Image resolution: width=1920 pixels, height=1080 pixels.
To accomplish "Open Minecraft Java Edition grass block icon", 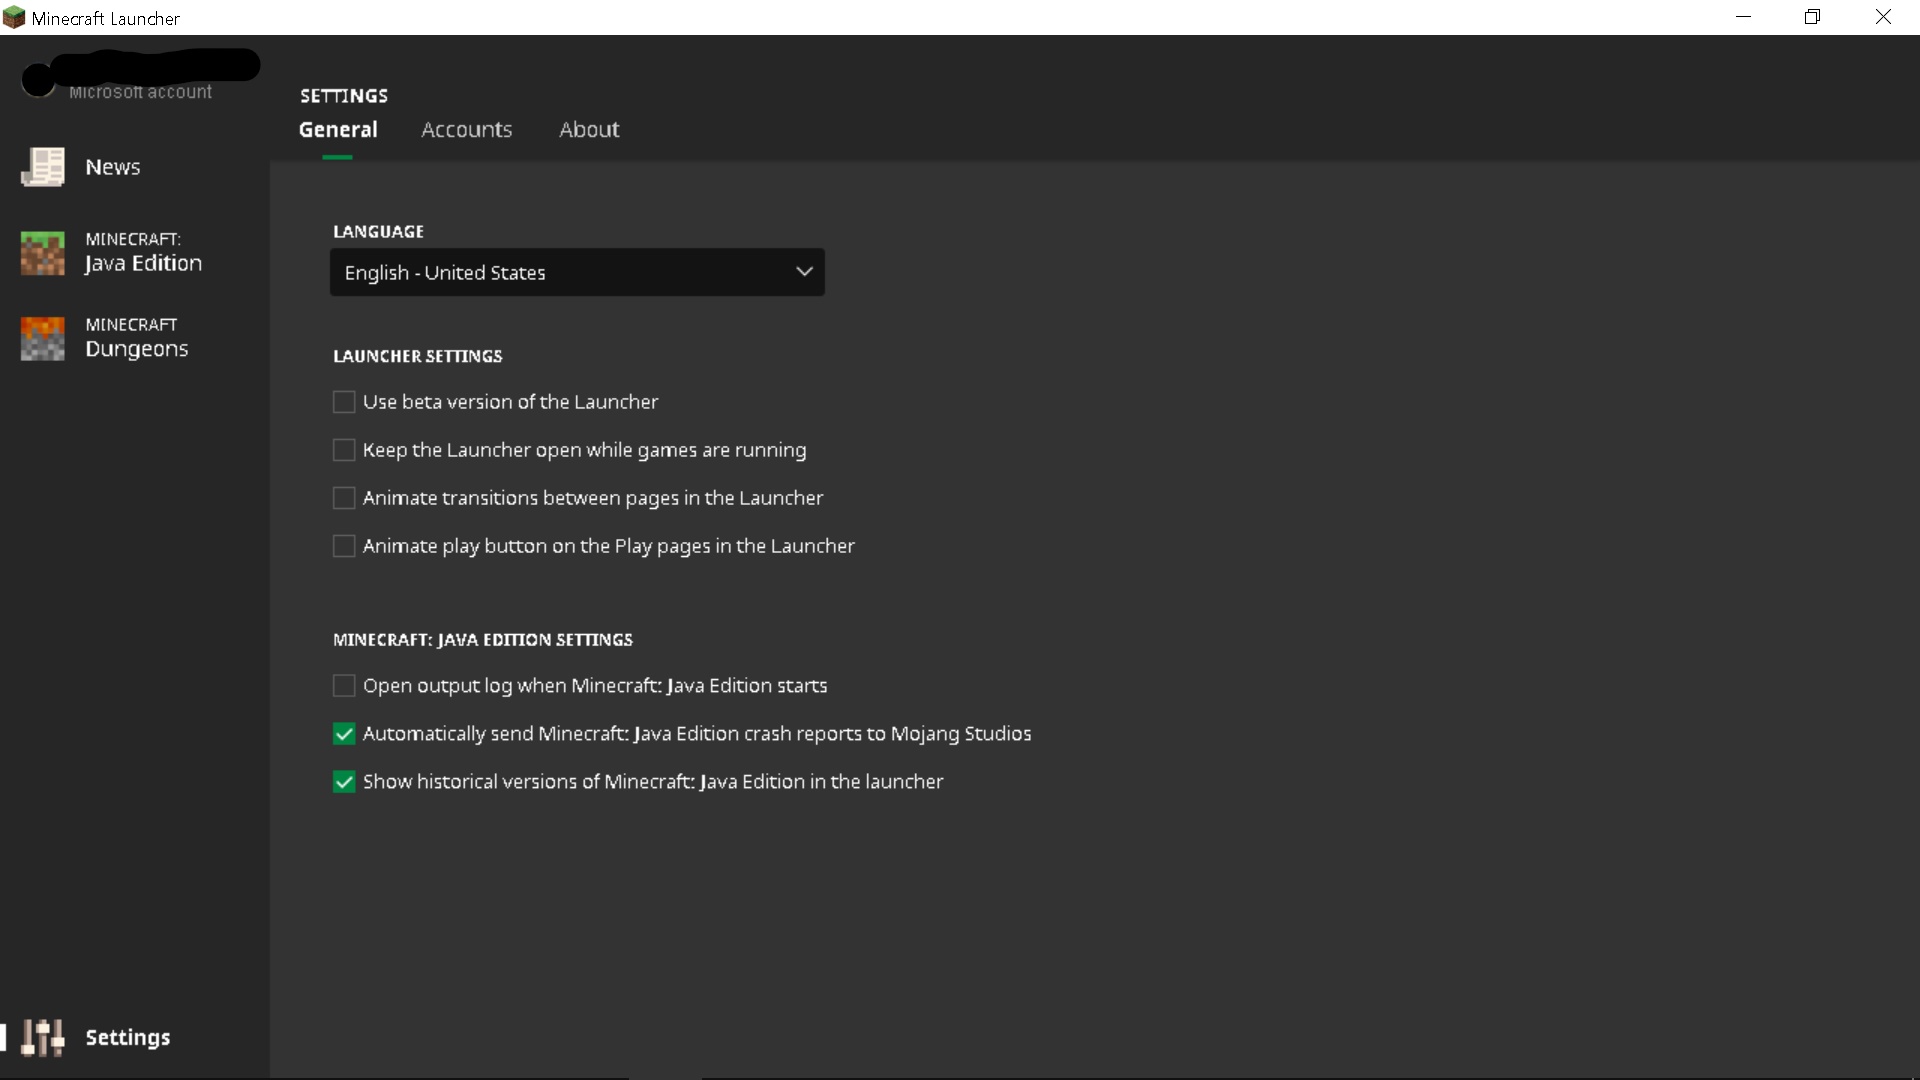I will [42, 253].
